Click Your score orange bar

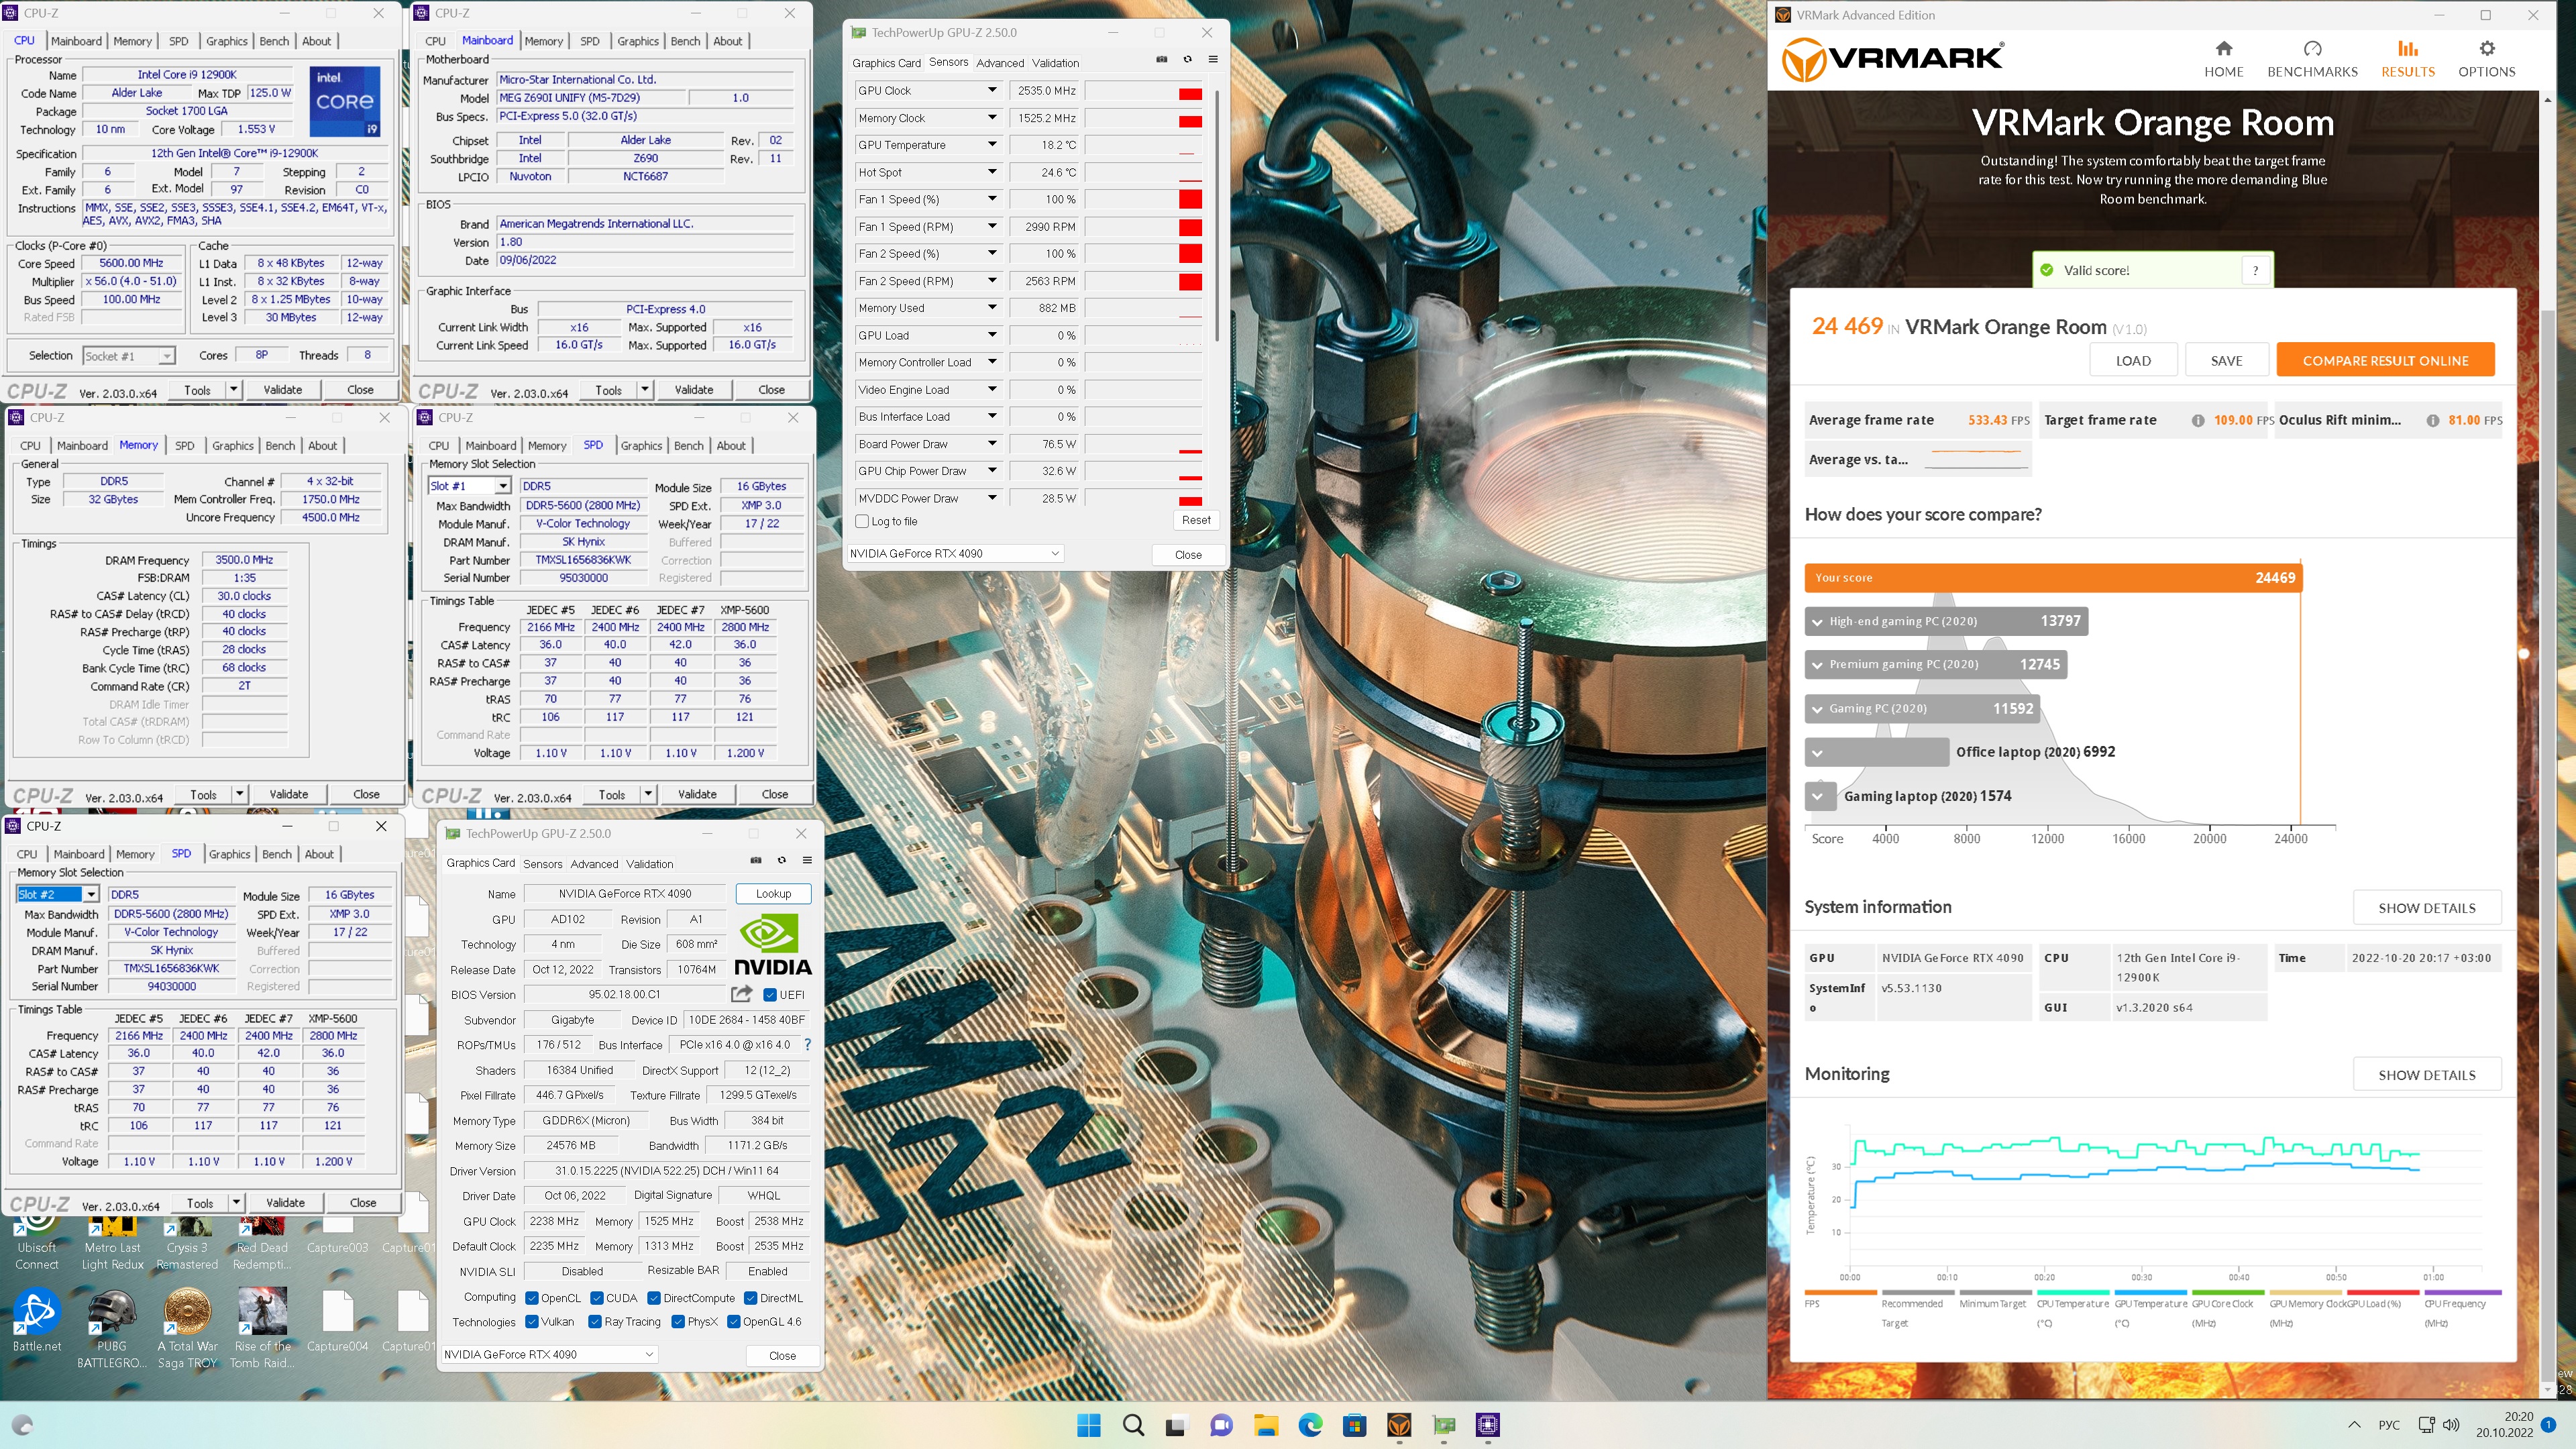[2053, 577]
